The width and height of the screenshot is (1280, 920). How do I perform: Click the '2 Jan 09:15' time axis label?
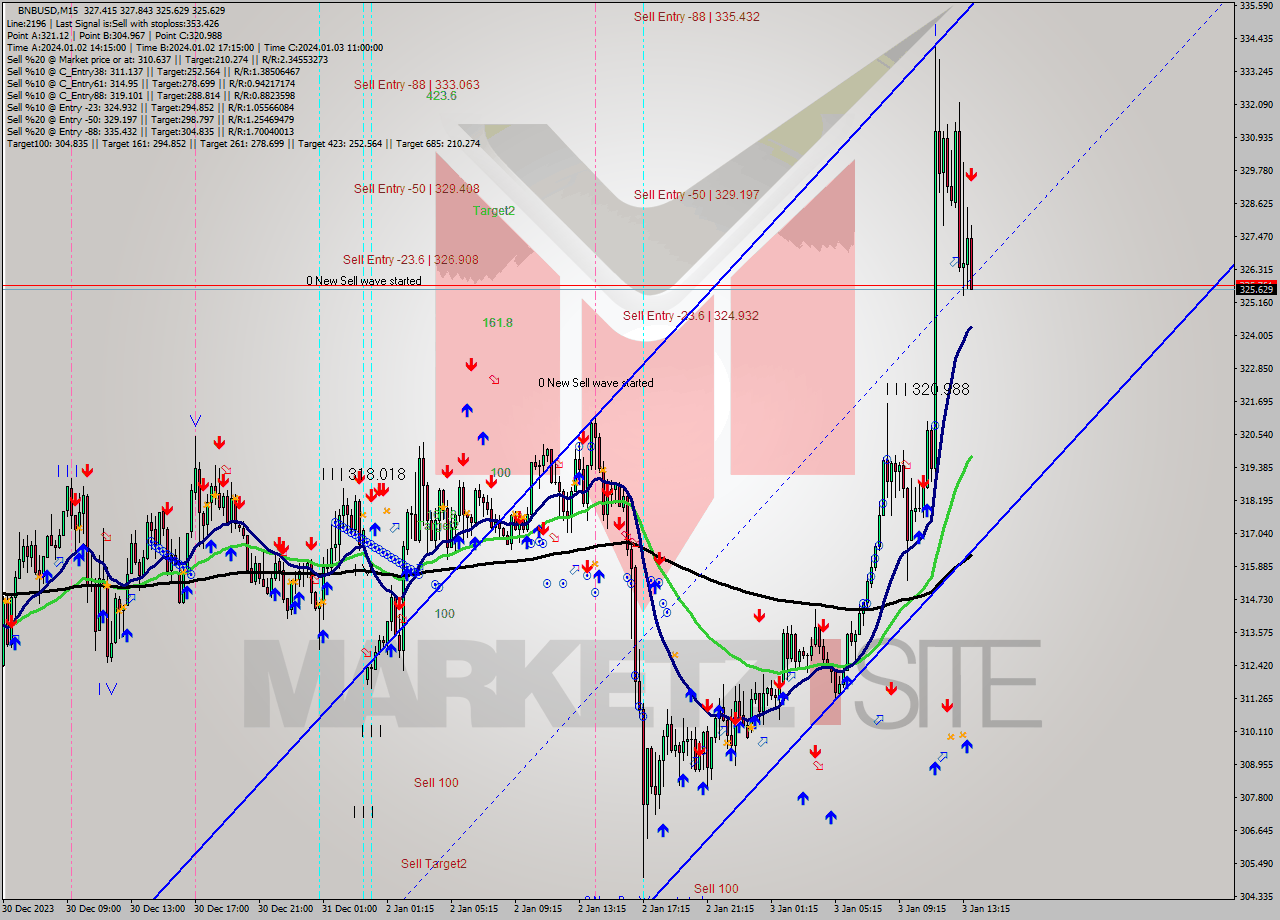click(x=538, y=910)
